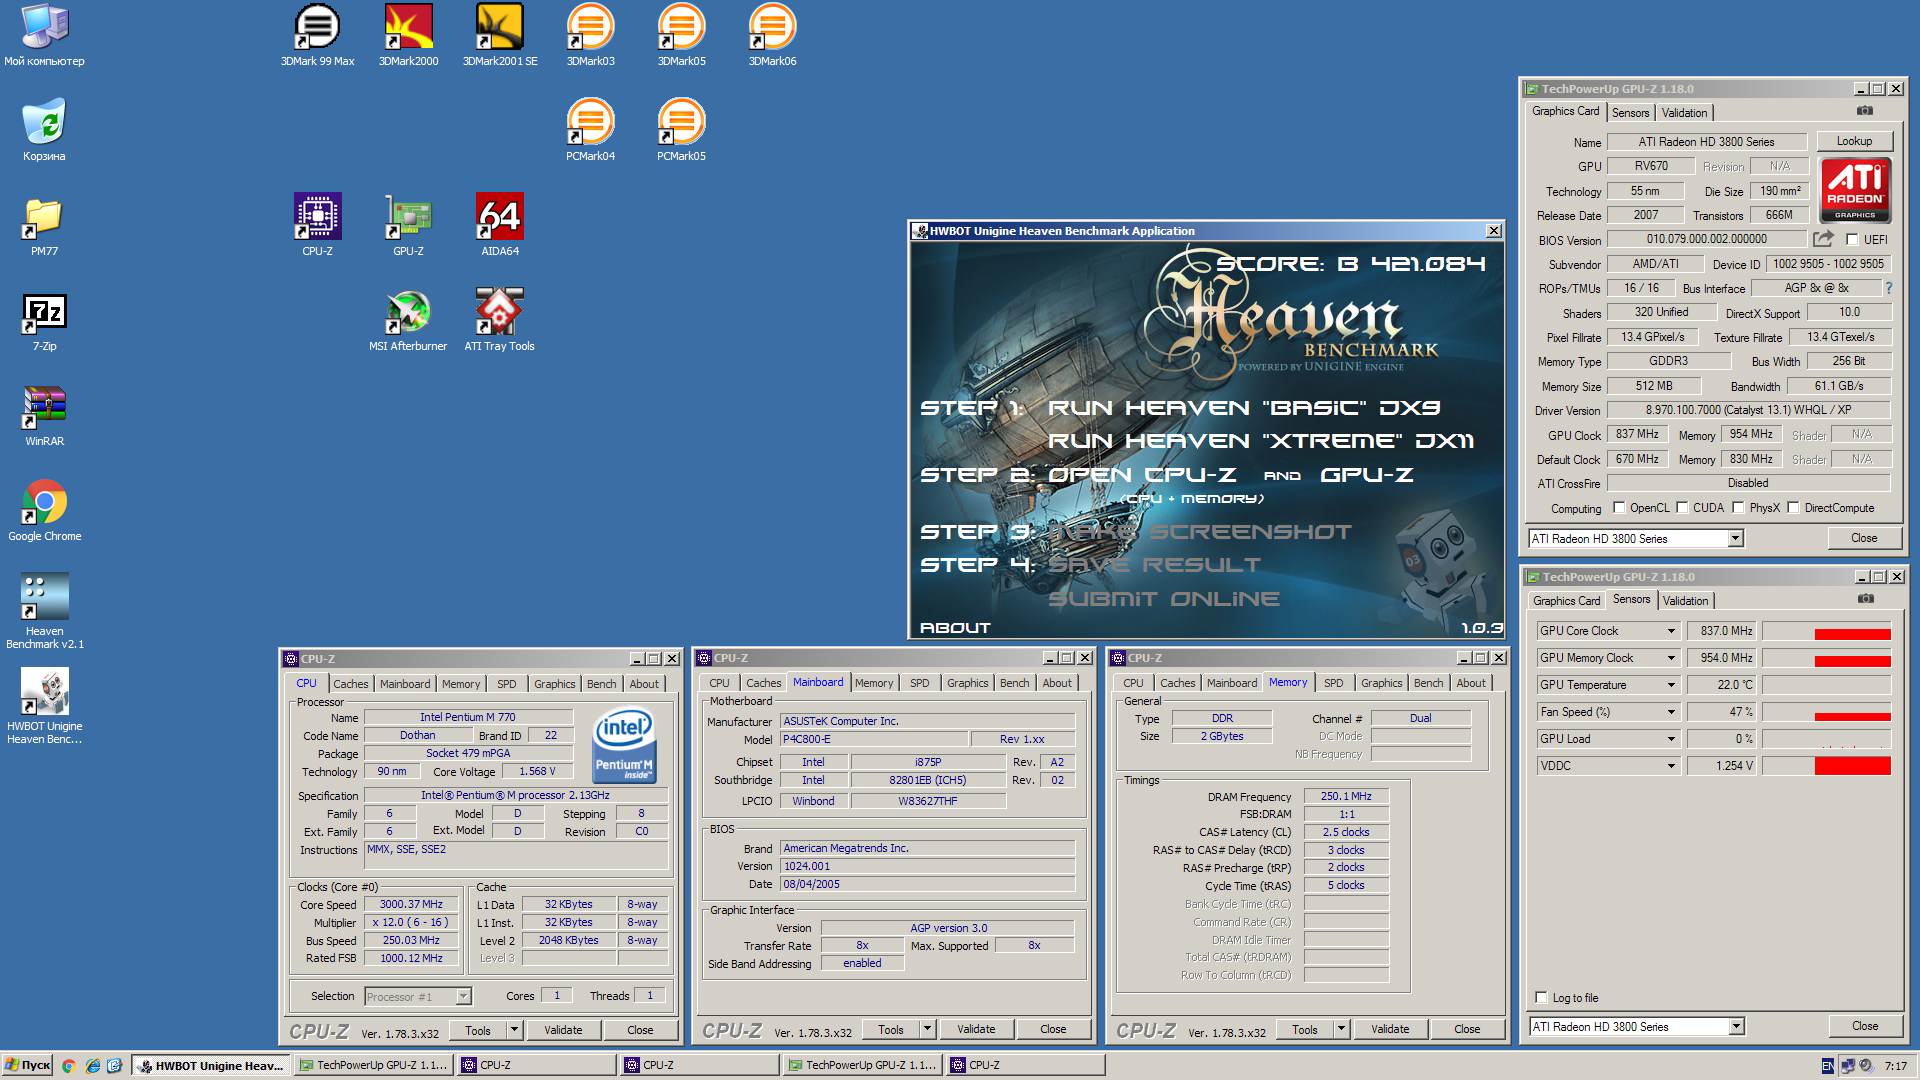Select the PM77 folder icon
Viewport: 1920px width, 1080px height.
(x=44, y=226)
